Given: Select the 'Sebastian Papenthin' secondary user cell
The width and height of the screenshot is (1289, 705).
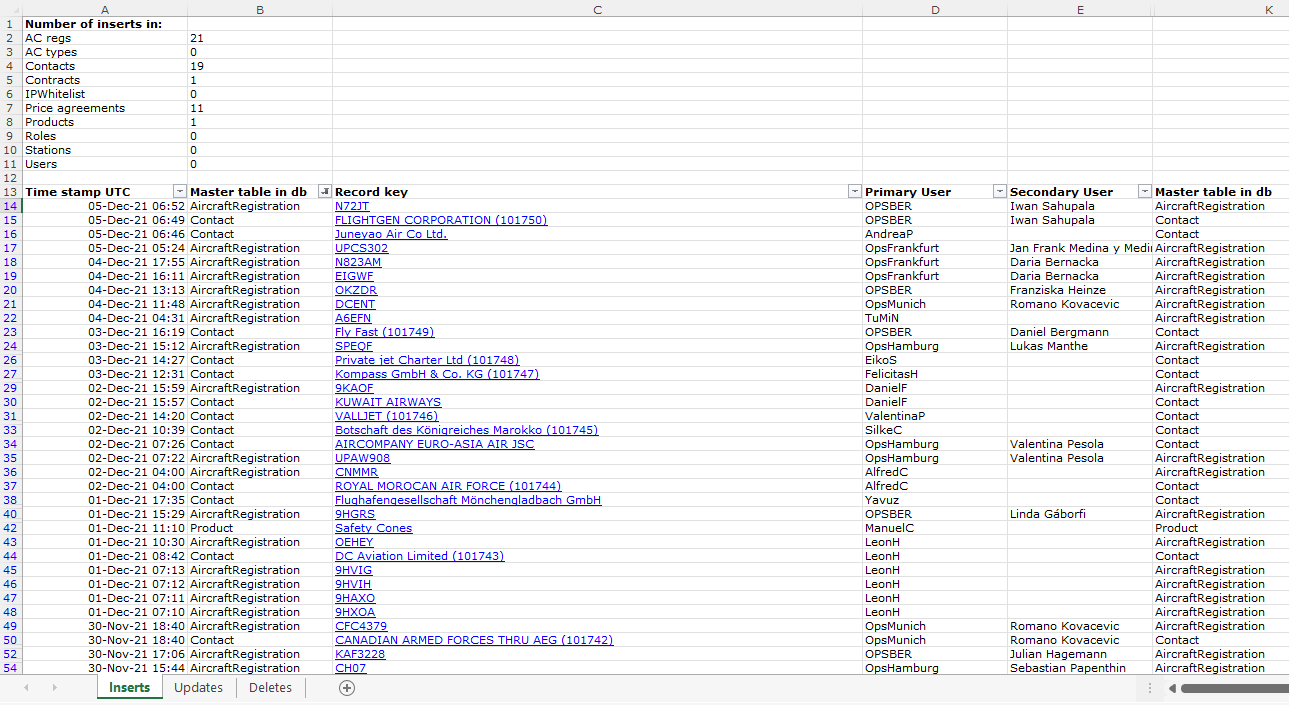Looking at the screenshot, I should coord(1080,668).
